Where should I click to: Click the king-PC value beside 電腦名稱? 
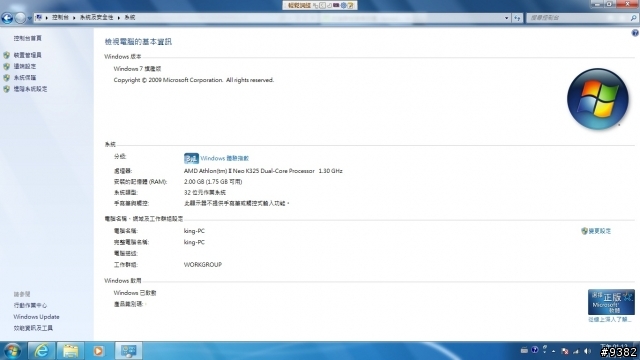click(194, 231)
